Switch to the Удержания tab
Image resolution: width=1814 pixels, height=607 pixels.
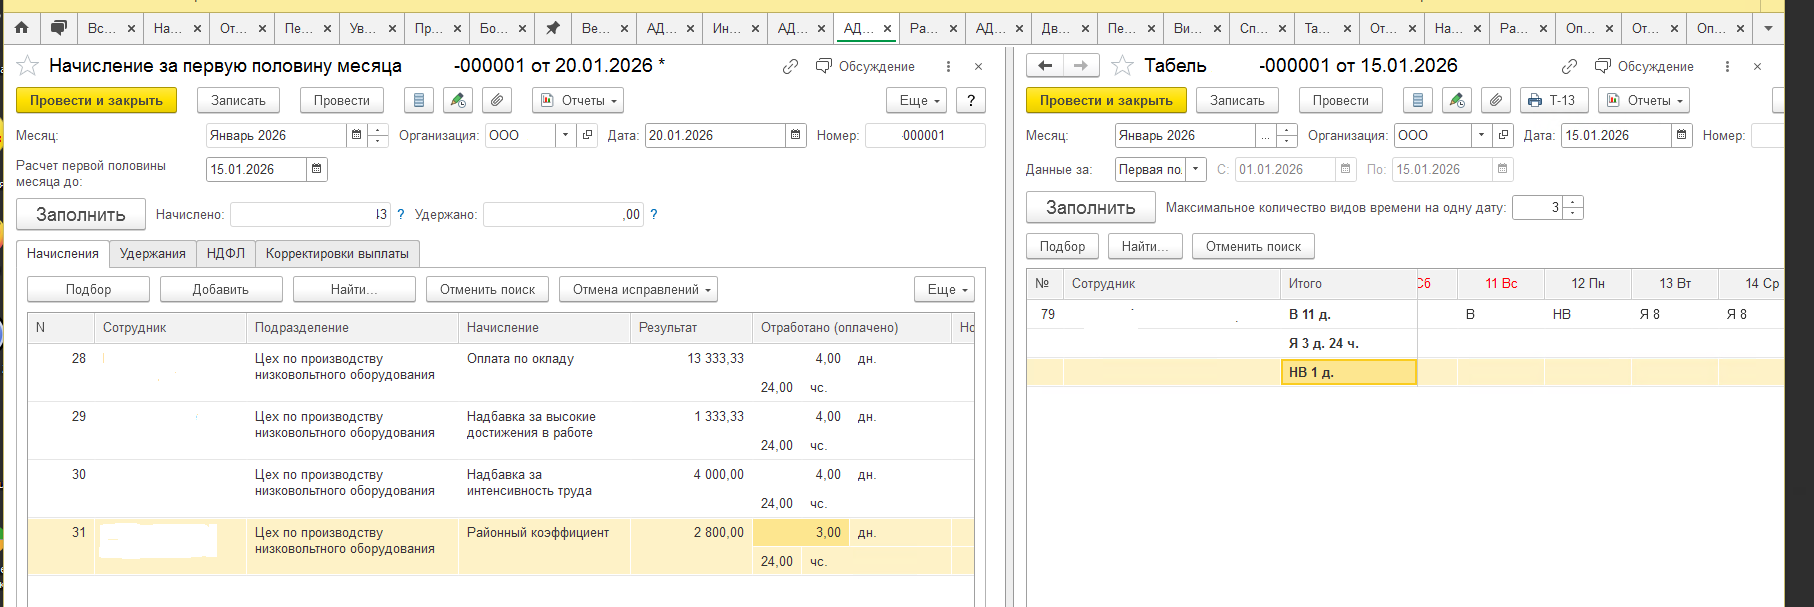coord(153,253)
